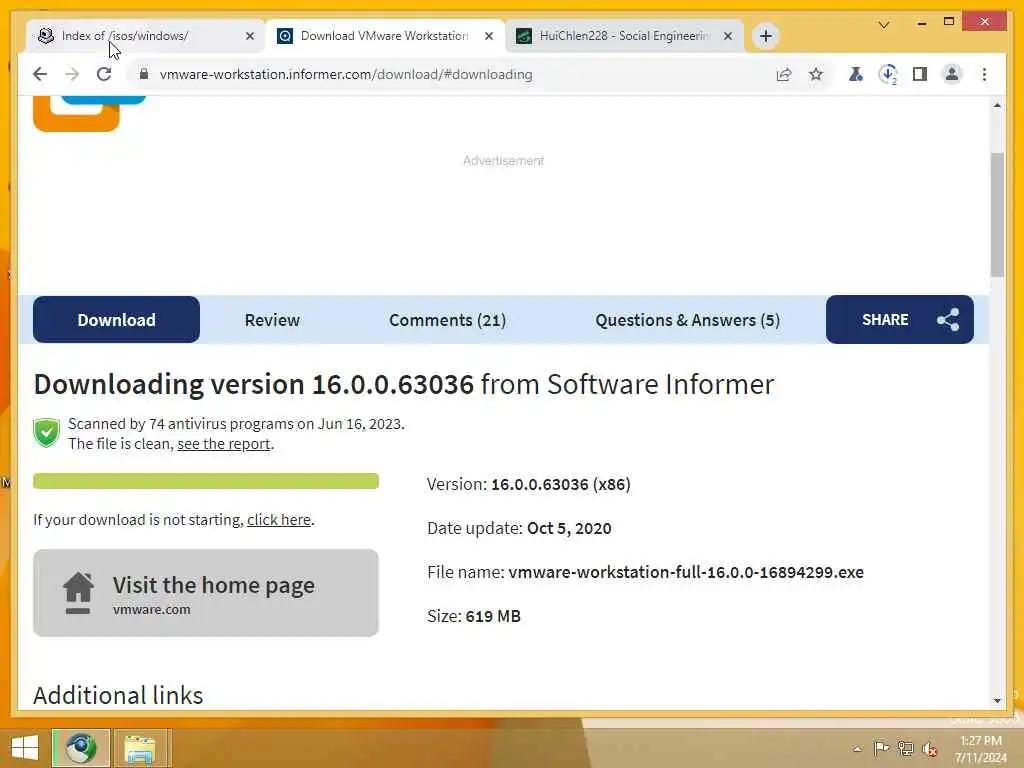
Task: Go back with the browser back arrow
Action: 40,74
